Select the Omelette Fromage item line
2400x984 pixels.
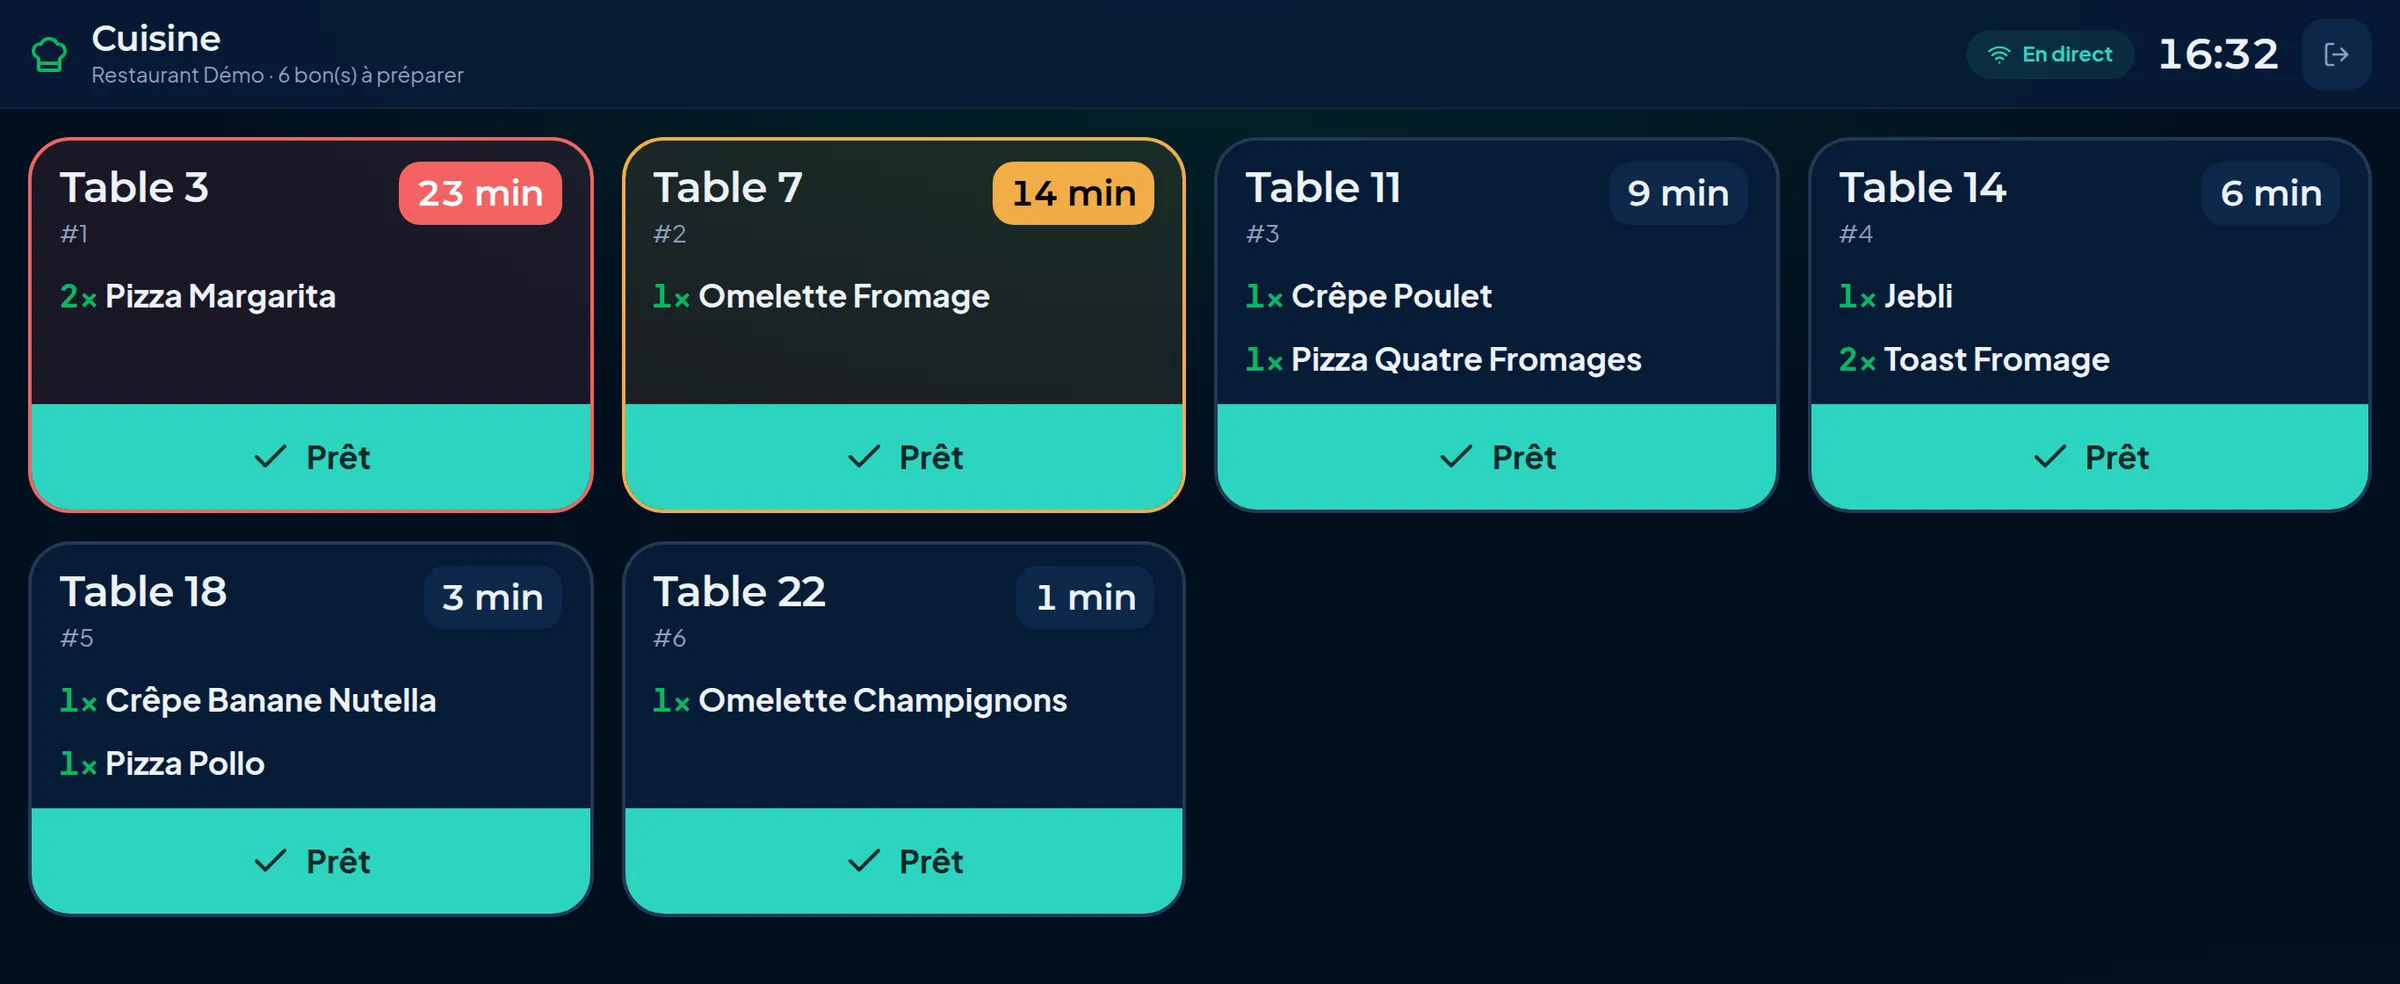[x=821, y=296]
